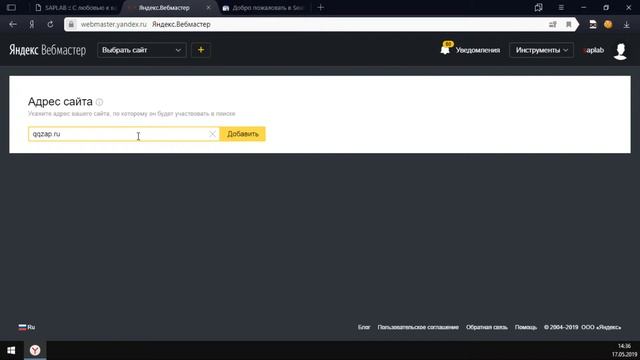Viewport: 640px width, 360px height.
Task: Open Уведомления link
Action: pyautogui.click(x=478, y=50)
